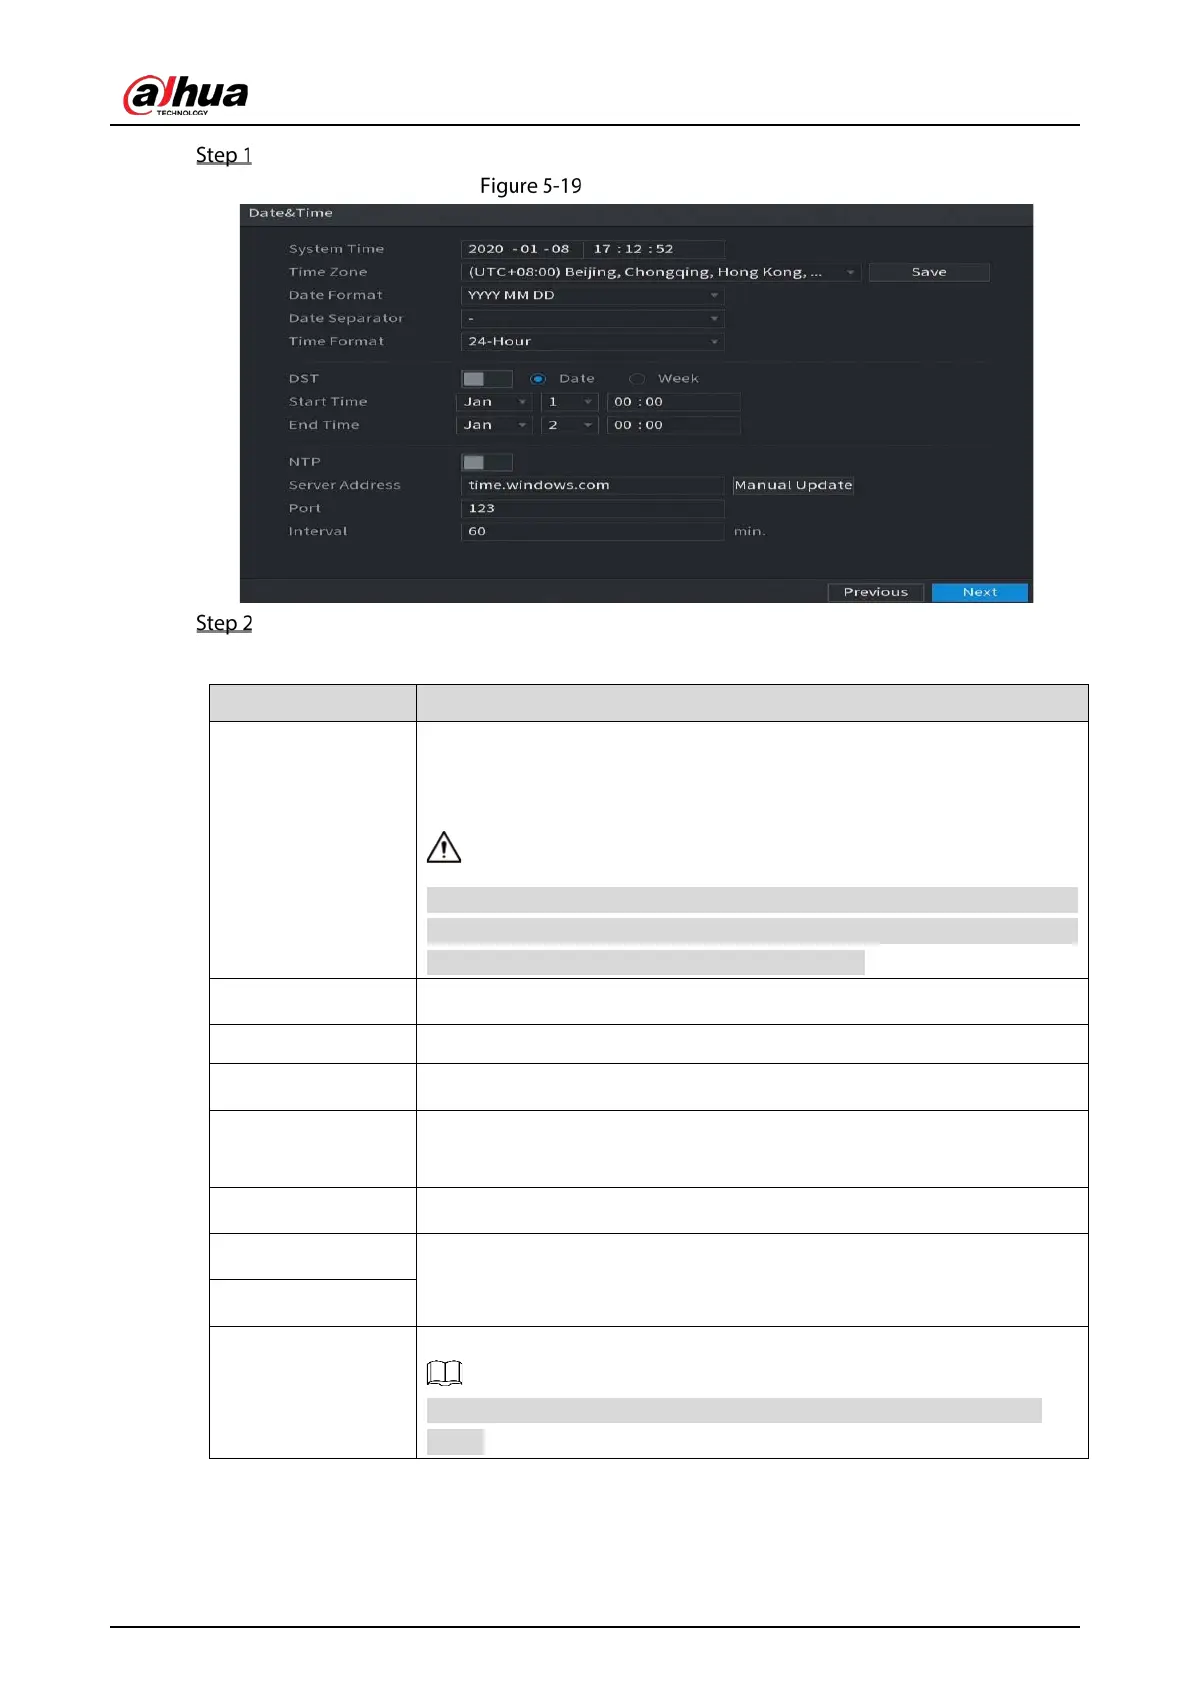
Task: Click the Manual Update button
Action: tap(793, 485)
